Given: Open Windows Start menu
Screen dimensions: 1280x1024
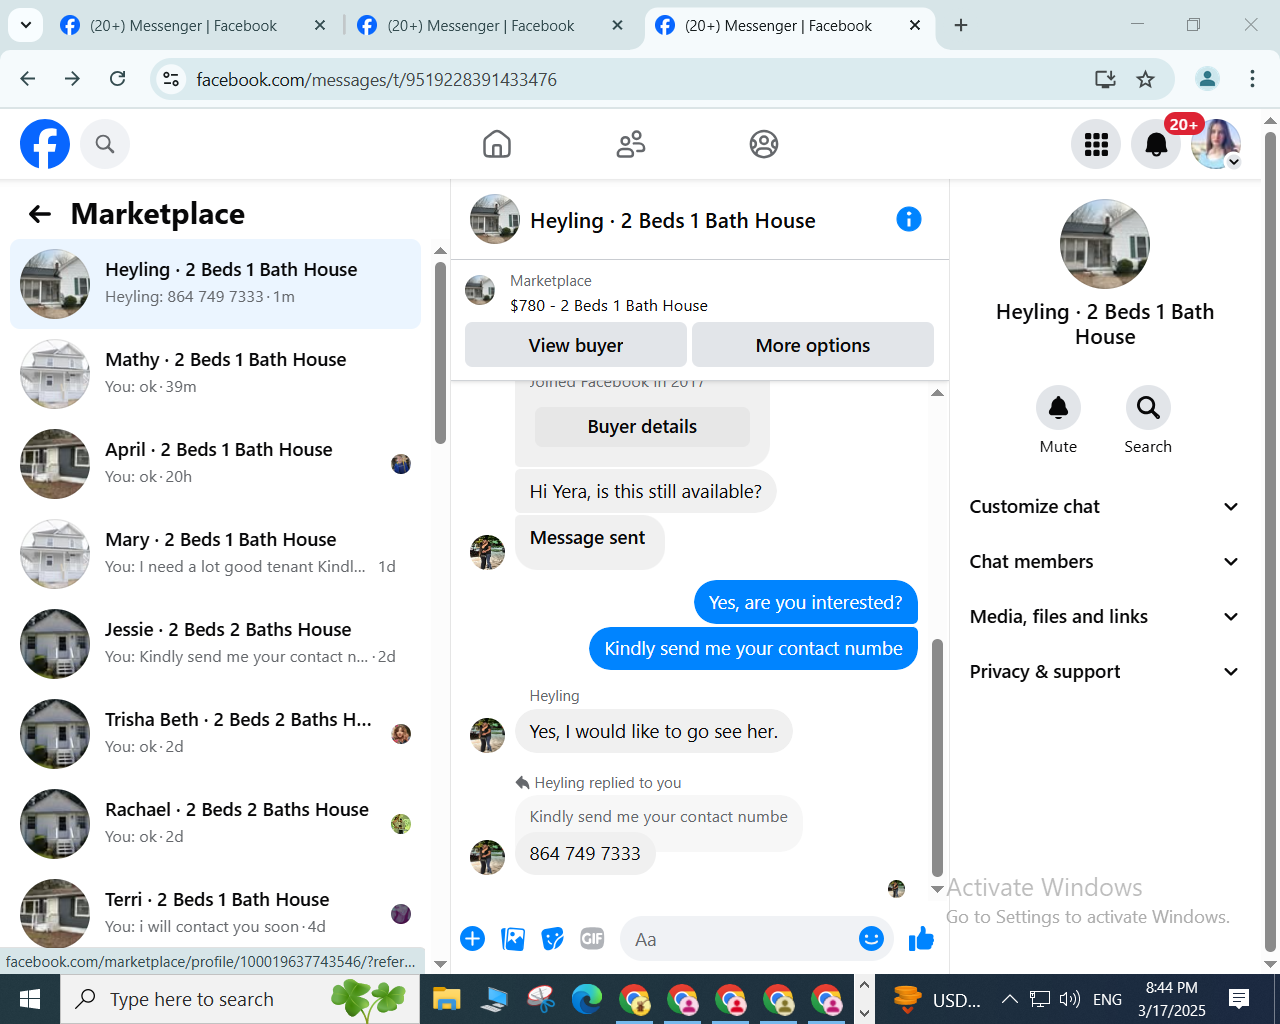Looking at the screenshot, I should 30,999.
